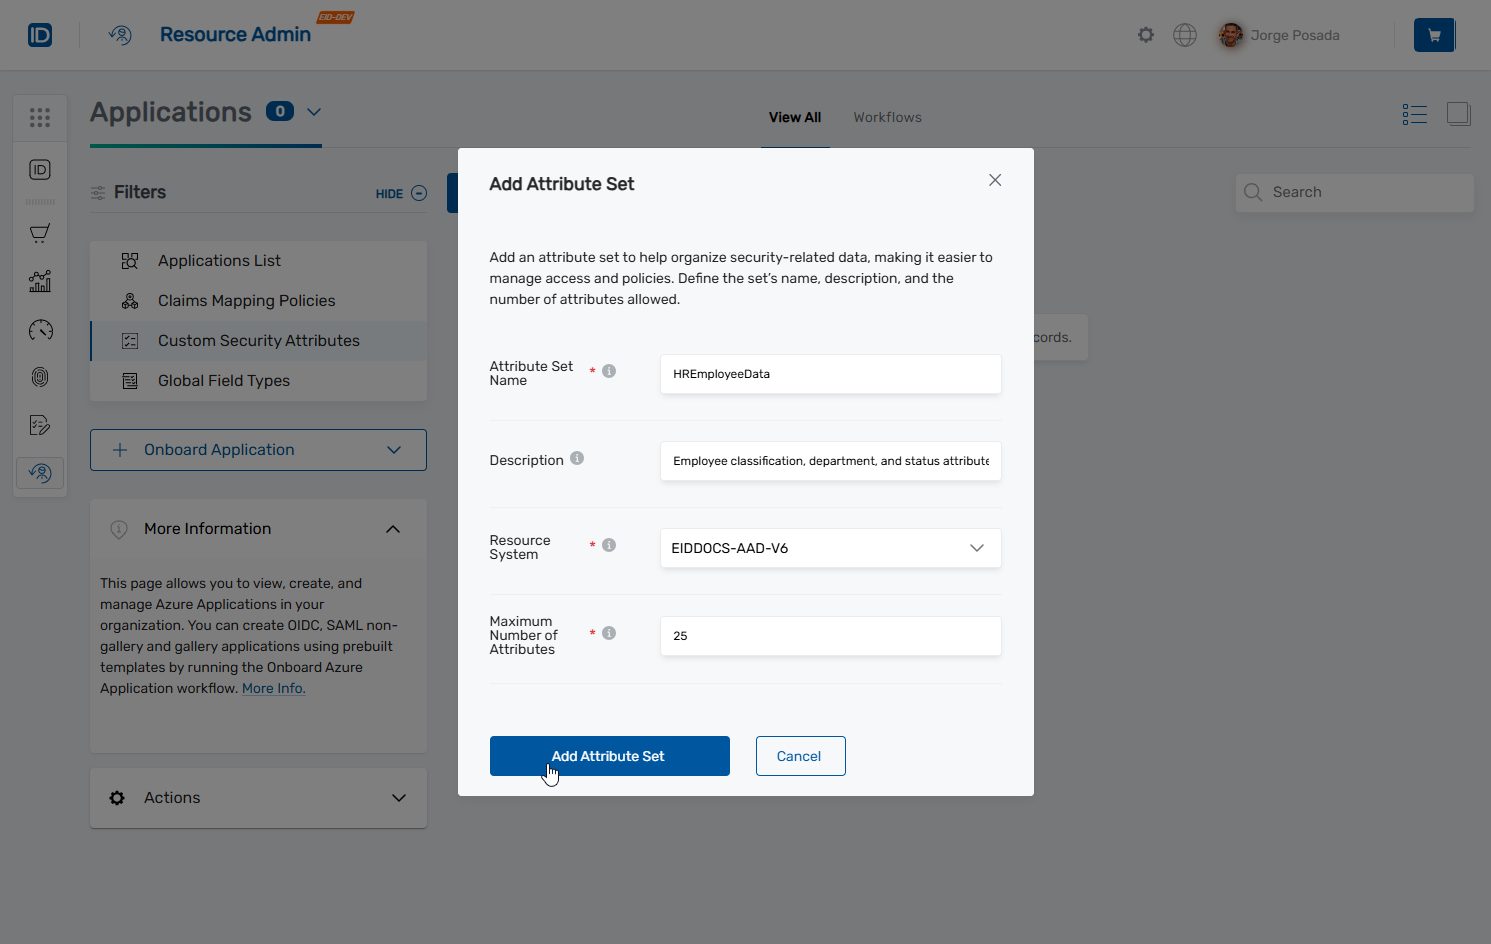Collapse the More Information section
The image size is (1491, 944).
[x=393, y=528]
